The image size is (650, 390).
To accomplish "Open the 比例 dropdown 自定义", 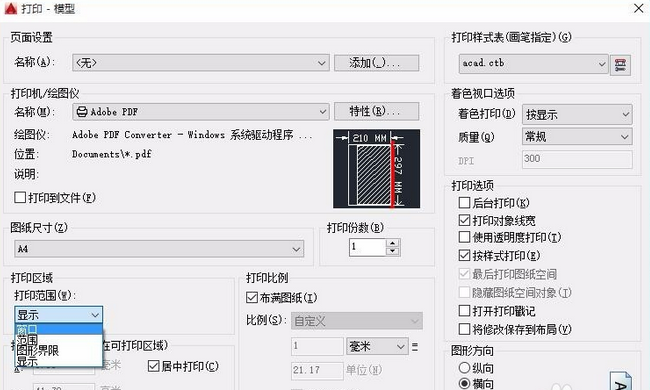I will point(357,321).
